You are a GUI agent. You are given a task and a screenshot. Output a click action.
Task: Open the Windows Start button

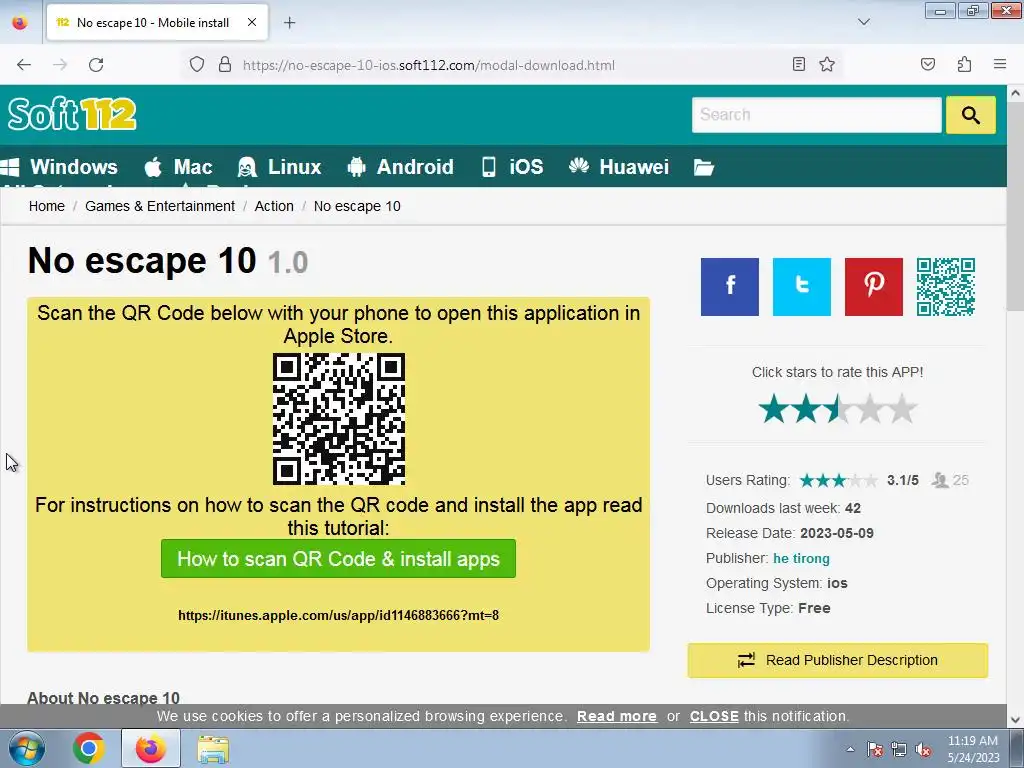pyautogui.click(x=27, y=748)
